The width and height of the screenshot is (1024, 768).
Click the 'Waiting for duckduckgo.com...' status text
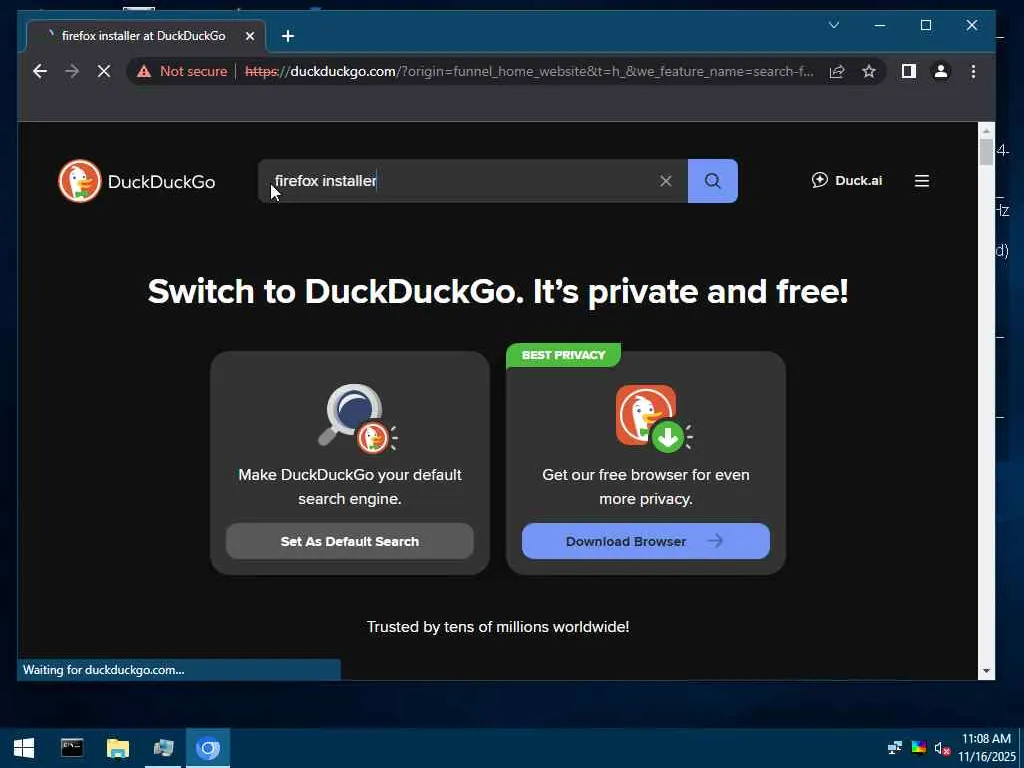(x=103, y=670)
